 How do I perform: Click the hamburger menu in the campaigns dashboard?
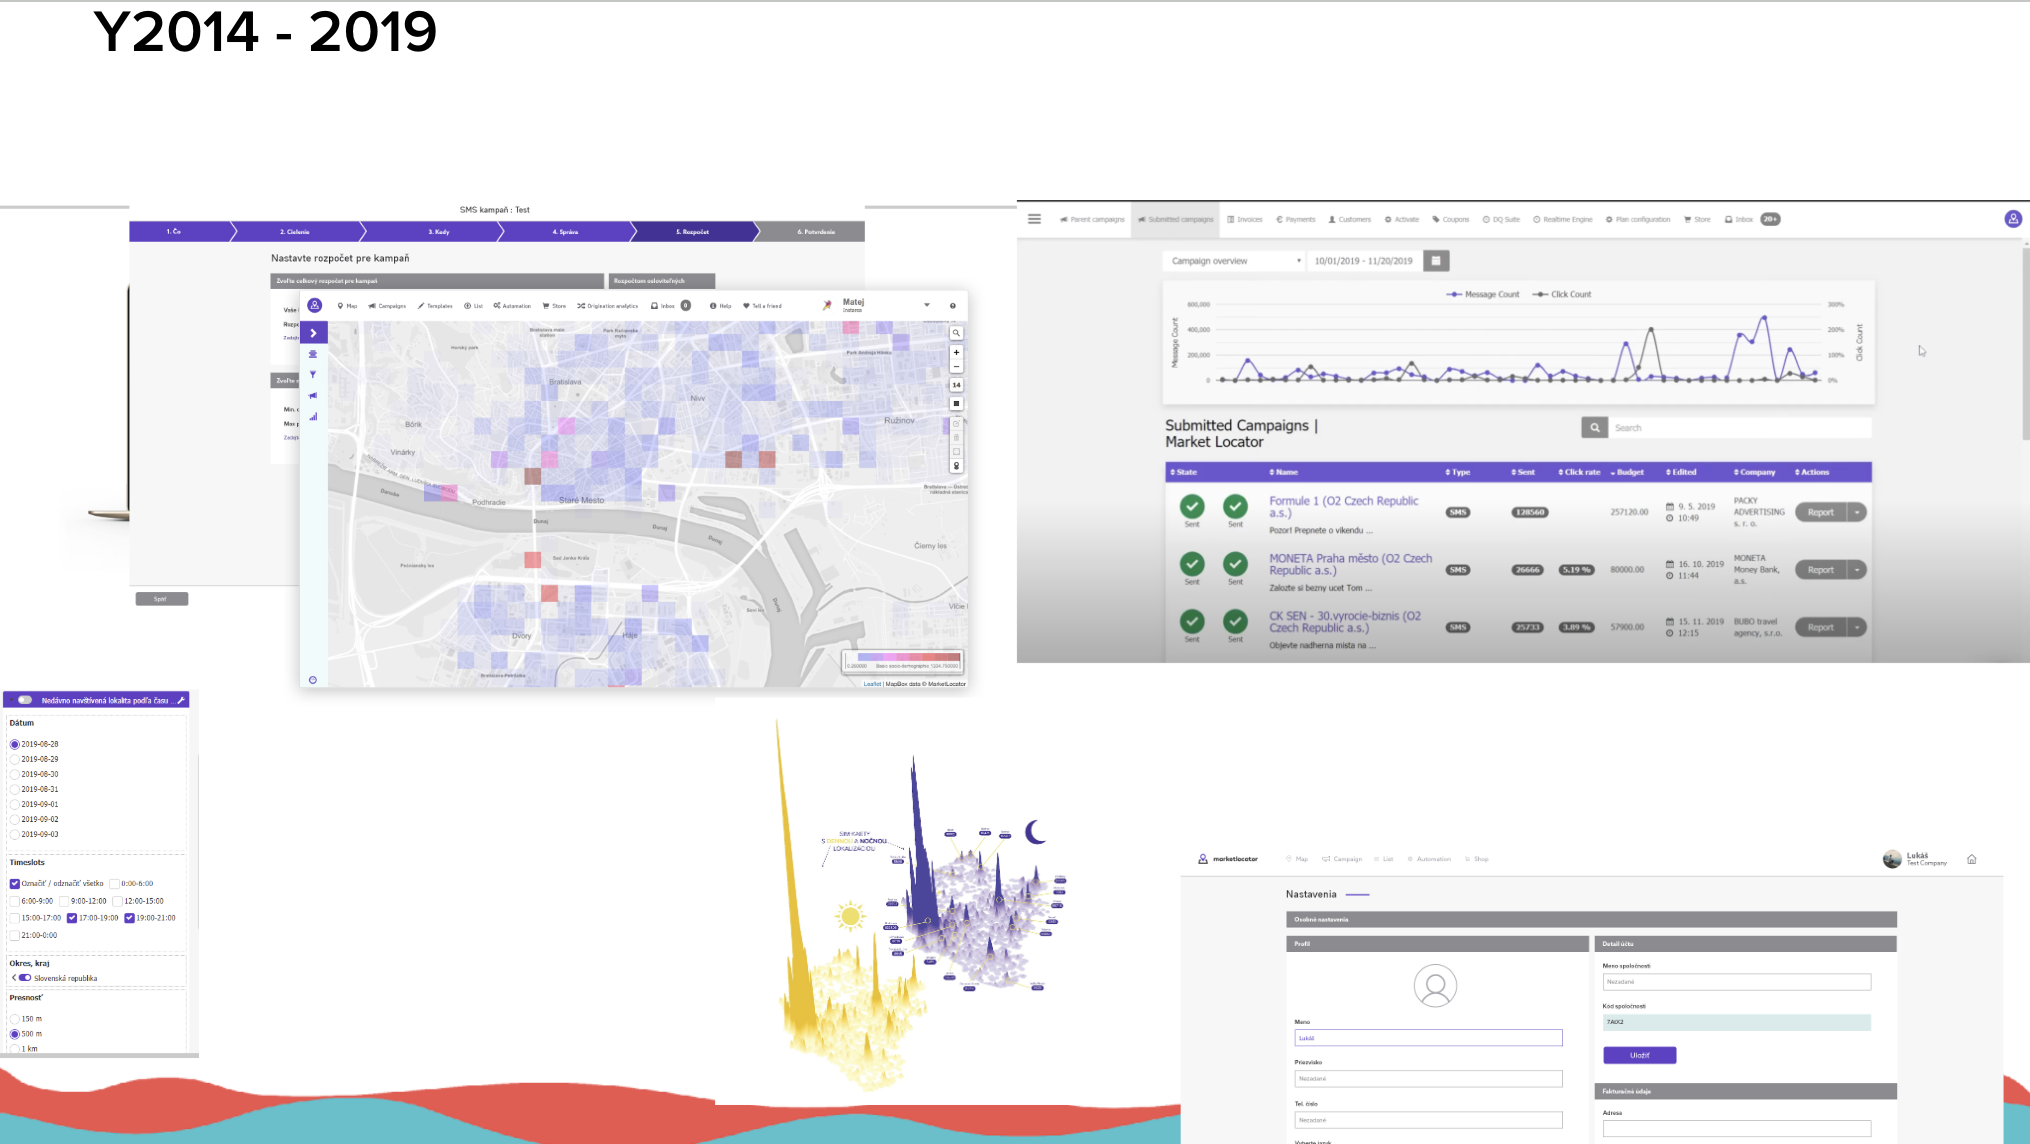point(1034,218)
